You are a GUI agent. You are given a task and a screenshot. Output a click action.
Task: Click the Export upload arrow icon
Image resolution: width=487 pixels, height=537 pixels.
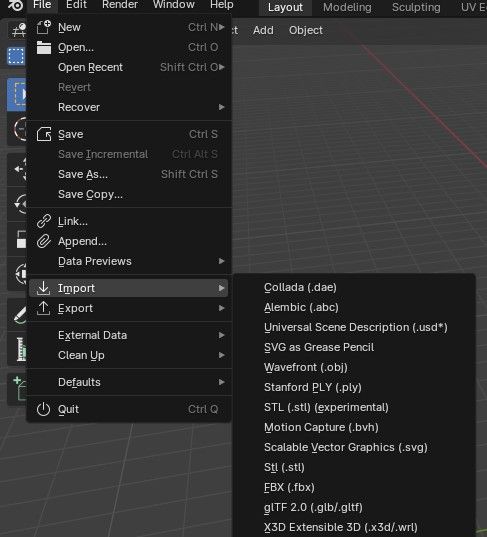(43, 308)
